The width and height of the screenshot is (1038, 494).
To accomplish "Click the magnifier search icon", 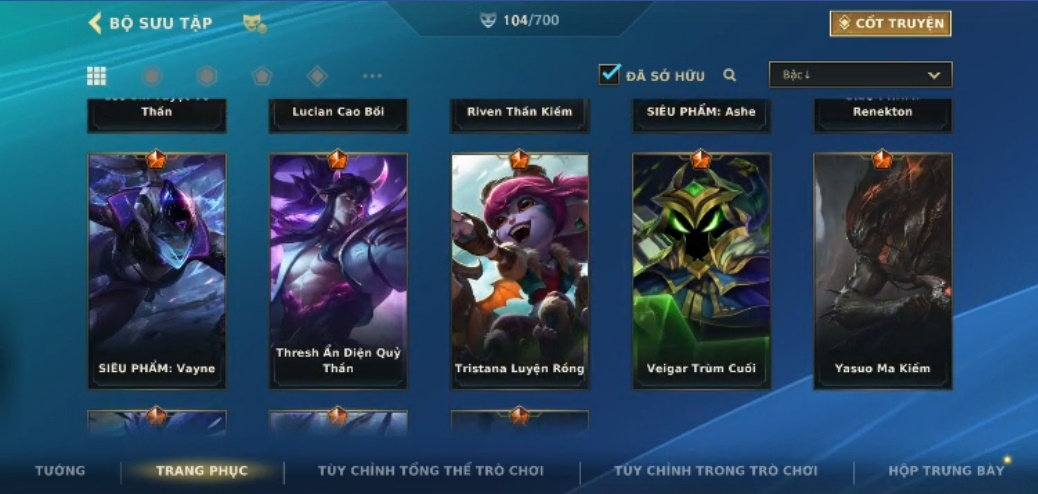I will click(730, 75).
